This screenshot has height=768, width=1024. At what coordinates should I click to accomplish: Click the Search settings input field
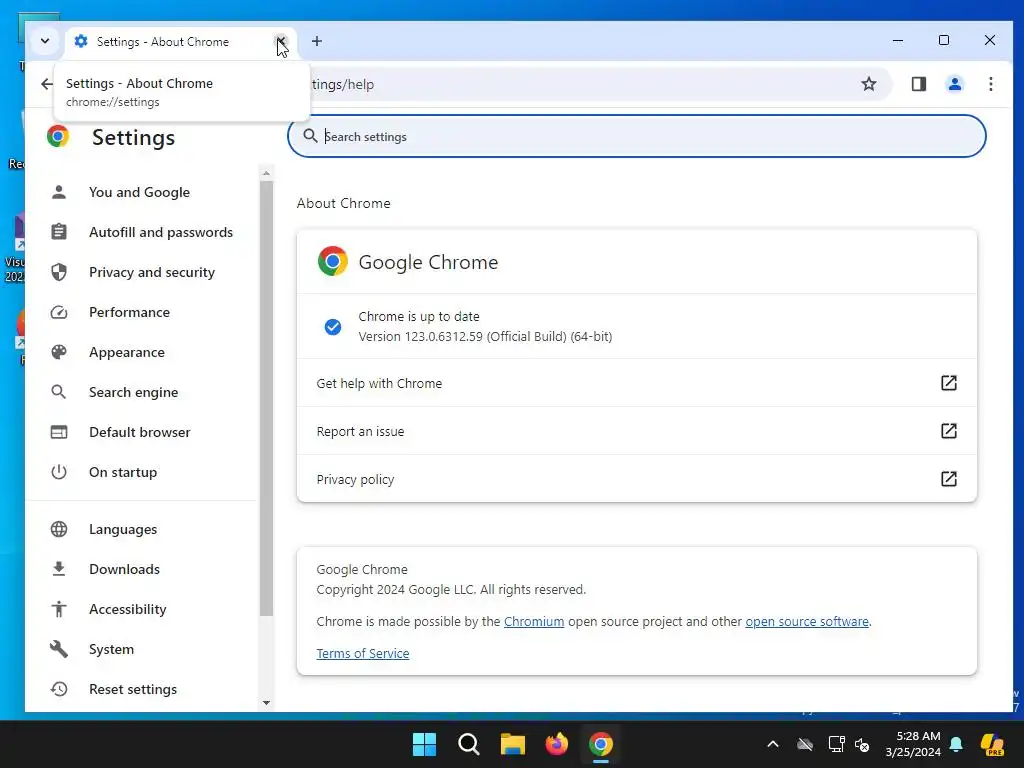point(637,136)
